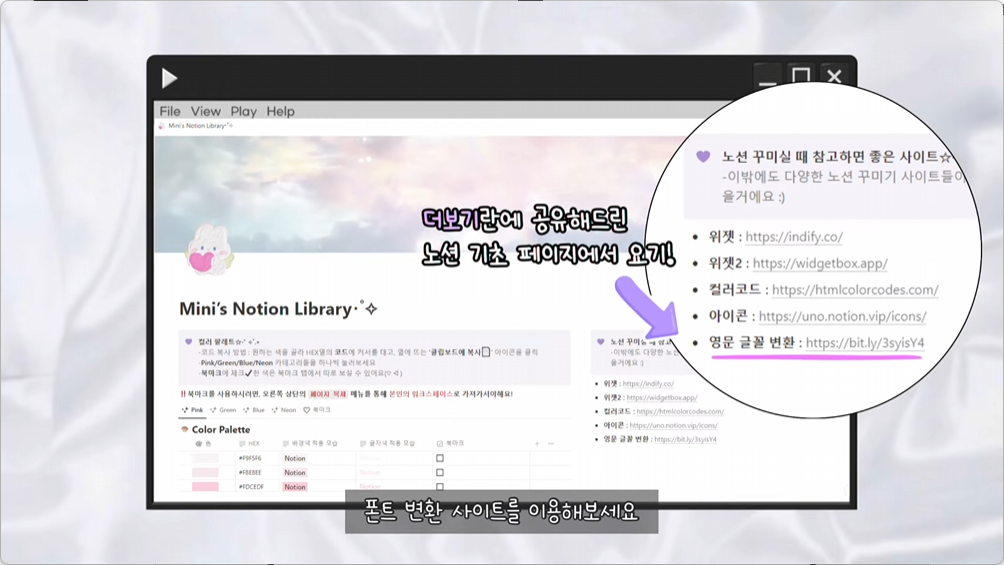The height and width of the screenshot is (565, 1004).
Task: Click the purple heart in the 컬러 팔레트 callout
Action: tap(188, 341)
